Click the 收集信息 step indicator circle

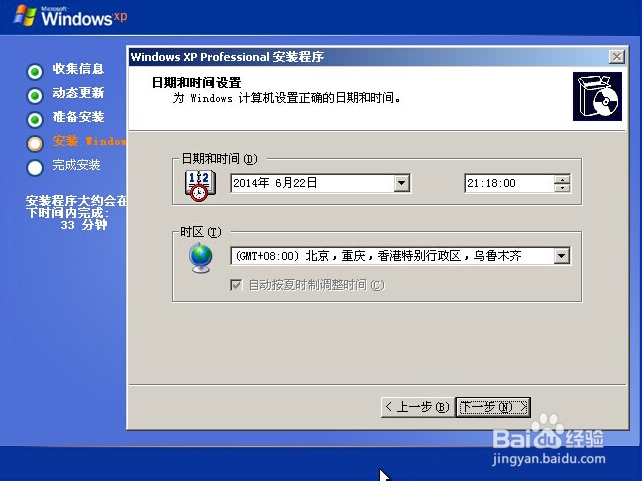[x=35, y=72]
